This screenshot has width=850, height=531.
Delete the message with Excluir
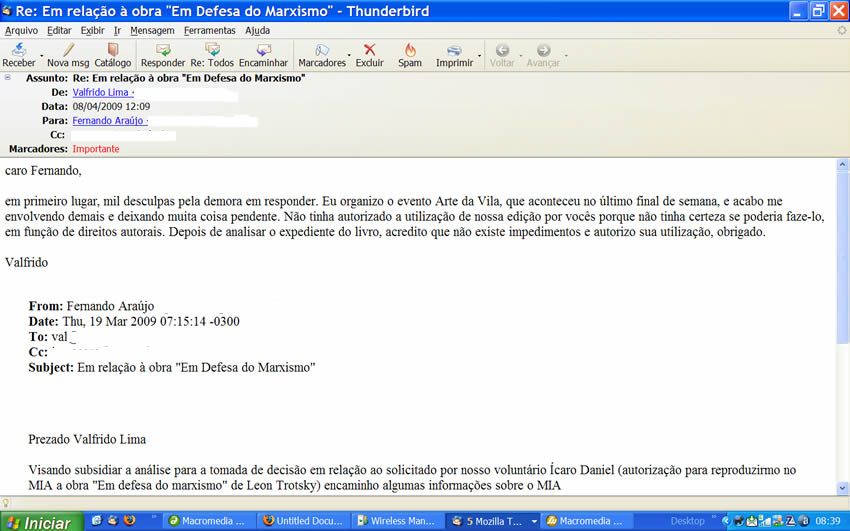pyautogui.click(x=369, y=51)
